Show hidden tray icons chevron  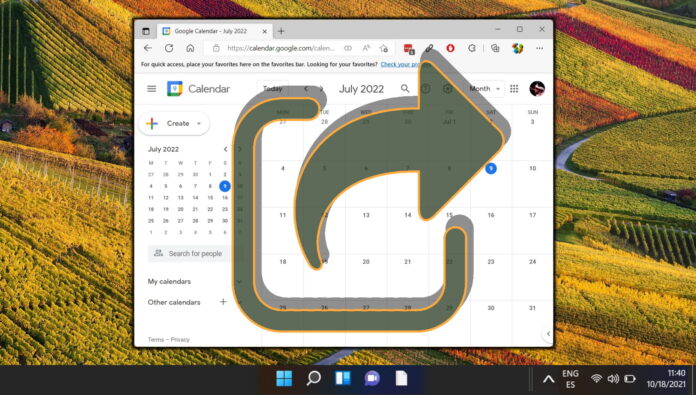549,379
